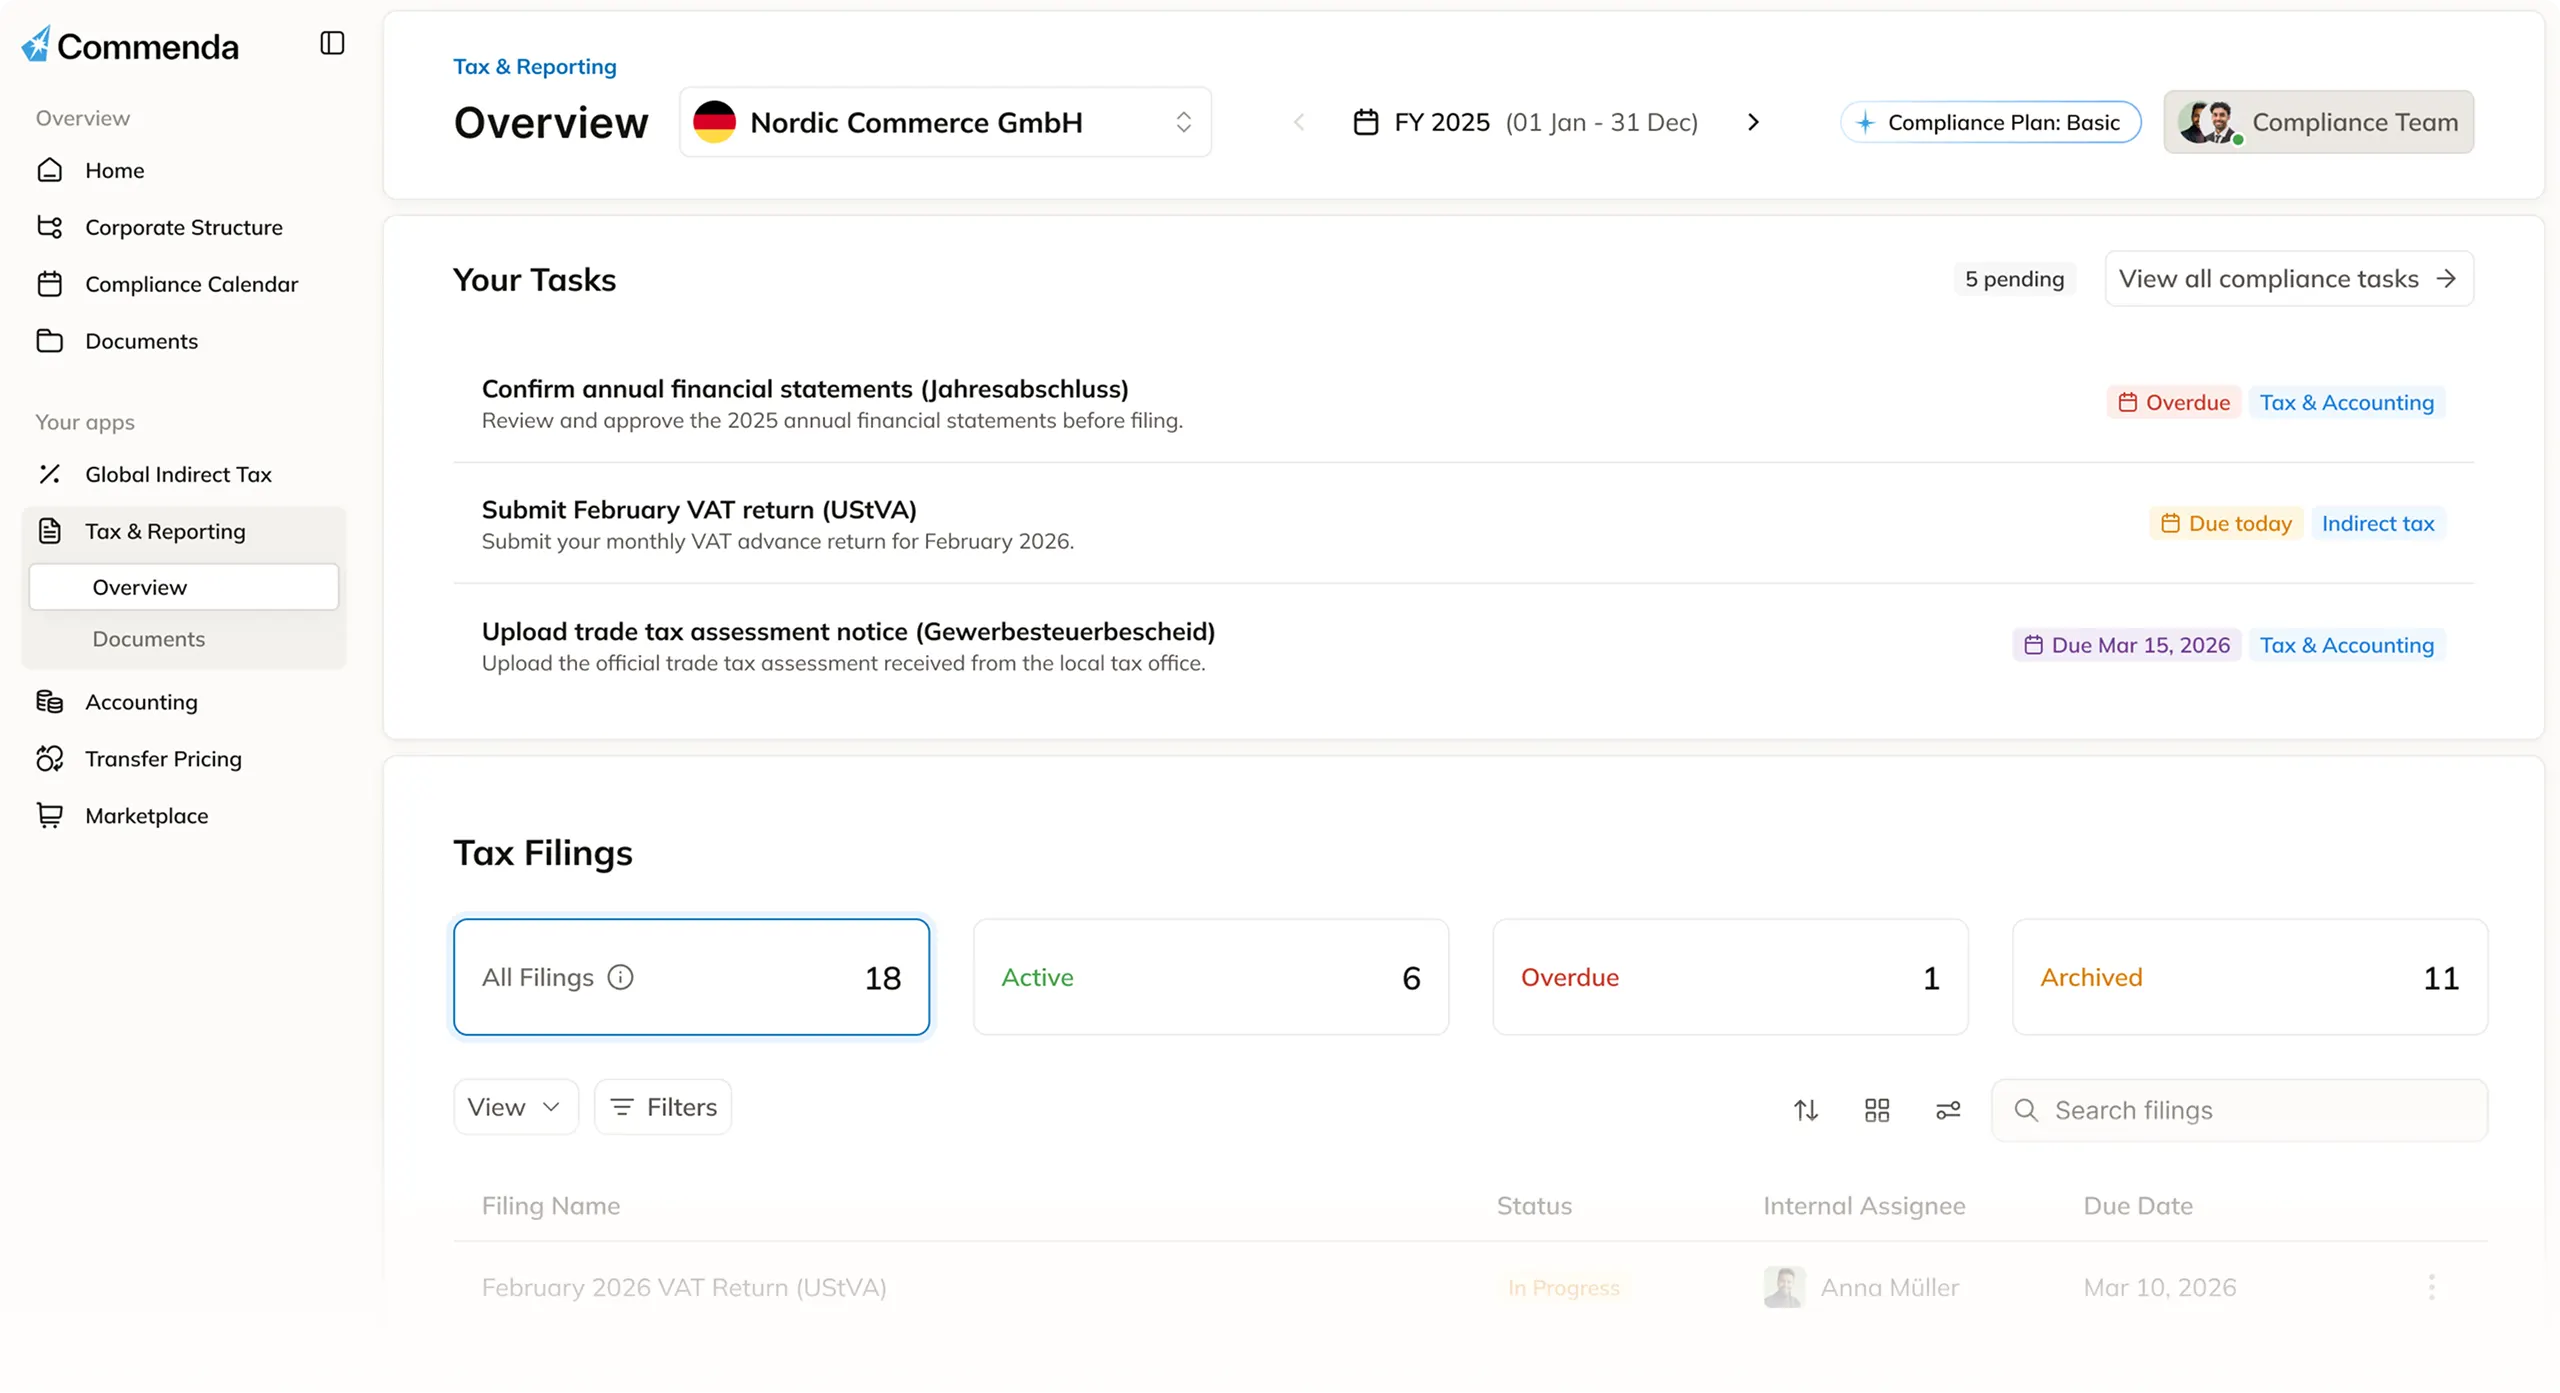Open column settings sliders icon
Viewport: 2560px width, 1393px height.
point(1948,1110)
